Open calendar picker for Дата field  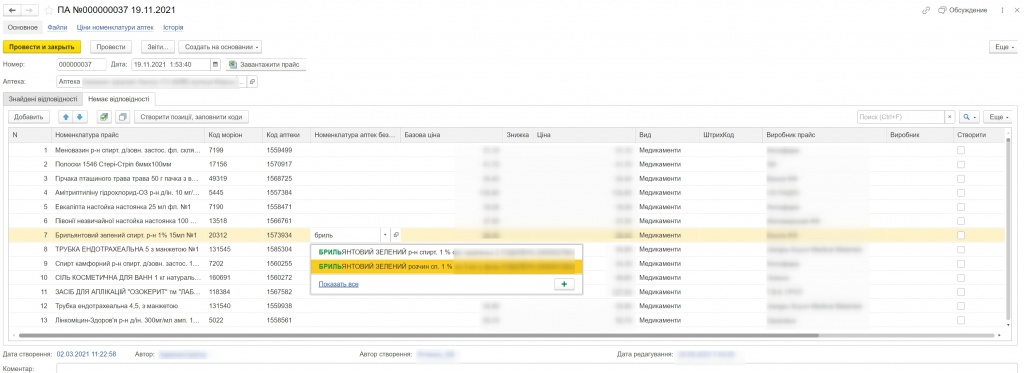[x=216, y=65]
